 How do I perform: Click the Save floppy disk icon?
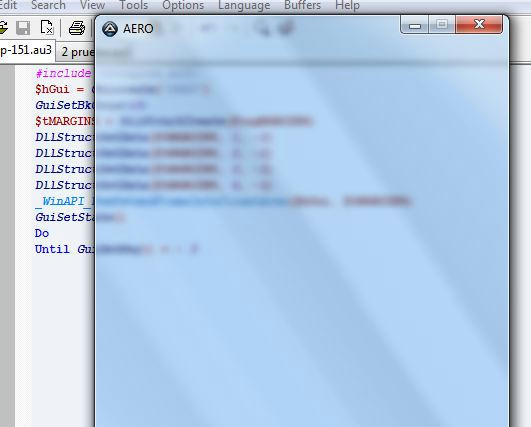(x=23, y=28)
